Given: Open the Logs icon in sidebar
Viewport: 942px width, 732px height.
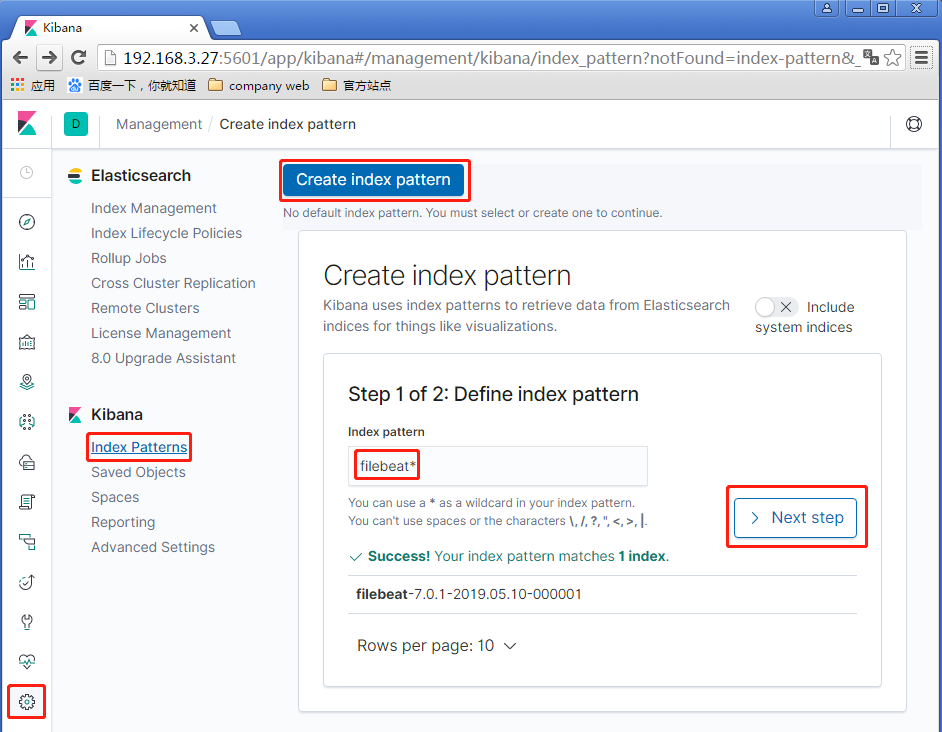Looking at the screenshot, I should click(26, 502).
